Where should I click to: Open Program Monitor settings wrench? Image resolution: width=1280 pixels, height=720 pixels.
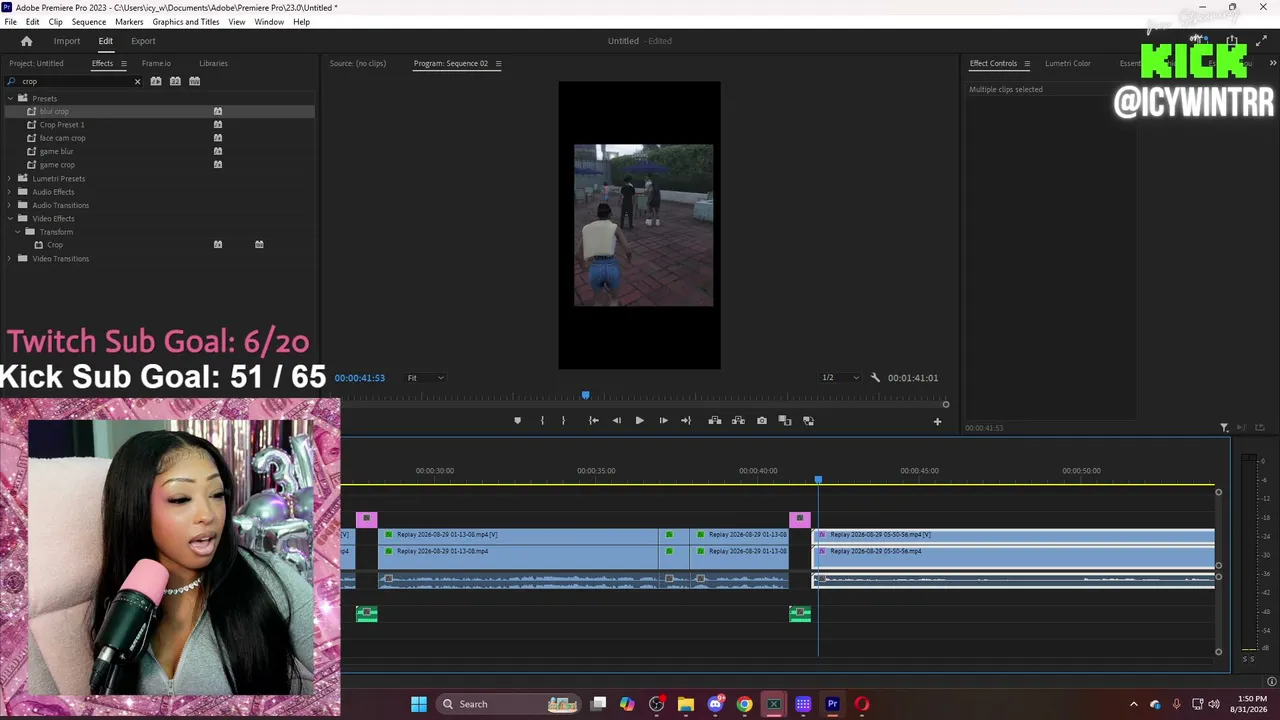tap(875, 378)
